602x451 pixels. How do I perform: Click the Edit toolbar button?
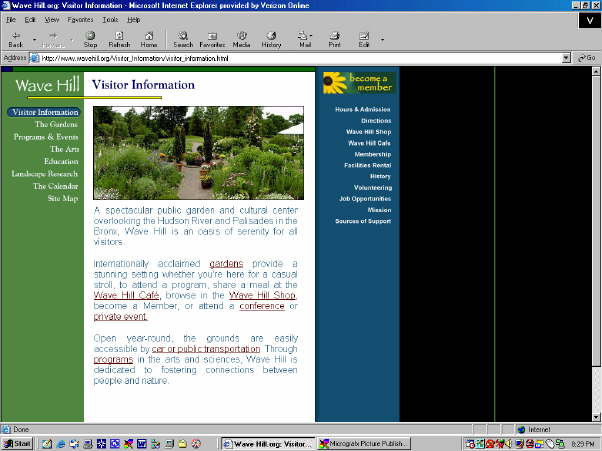point(364,40)
